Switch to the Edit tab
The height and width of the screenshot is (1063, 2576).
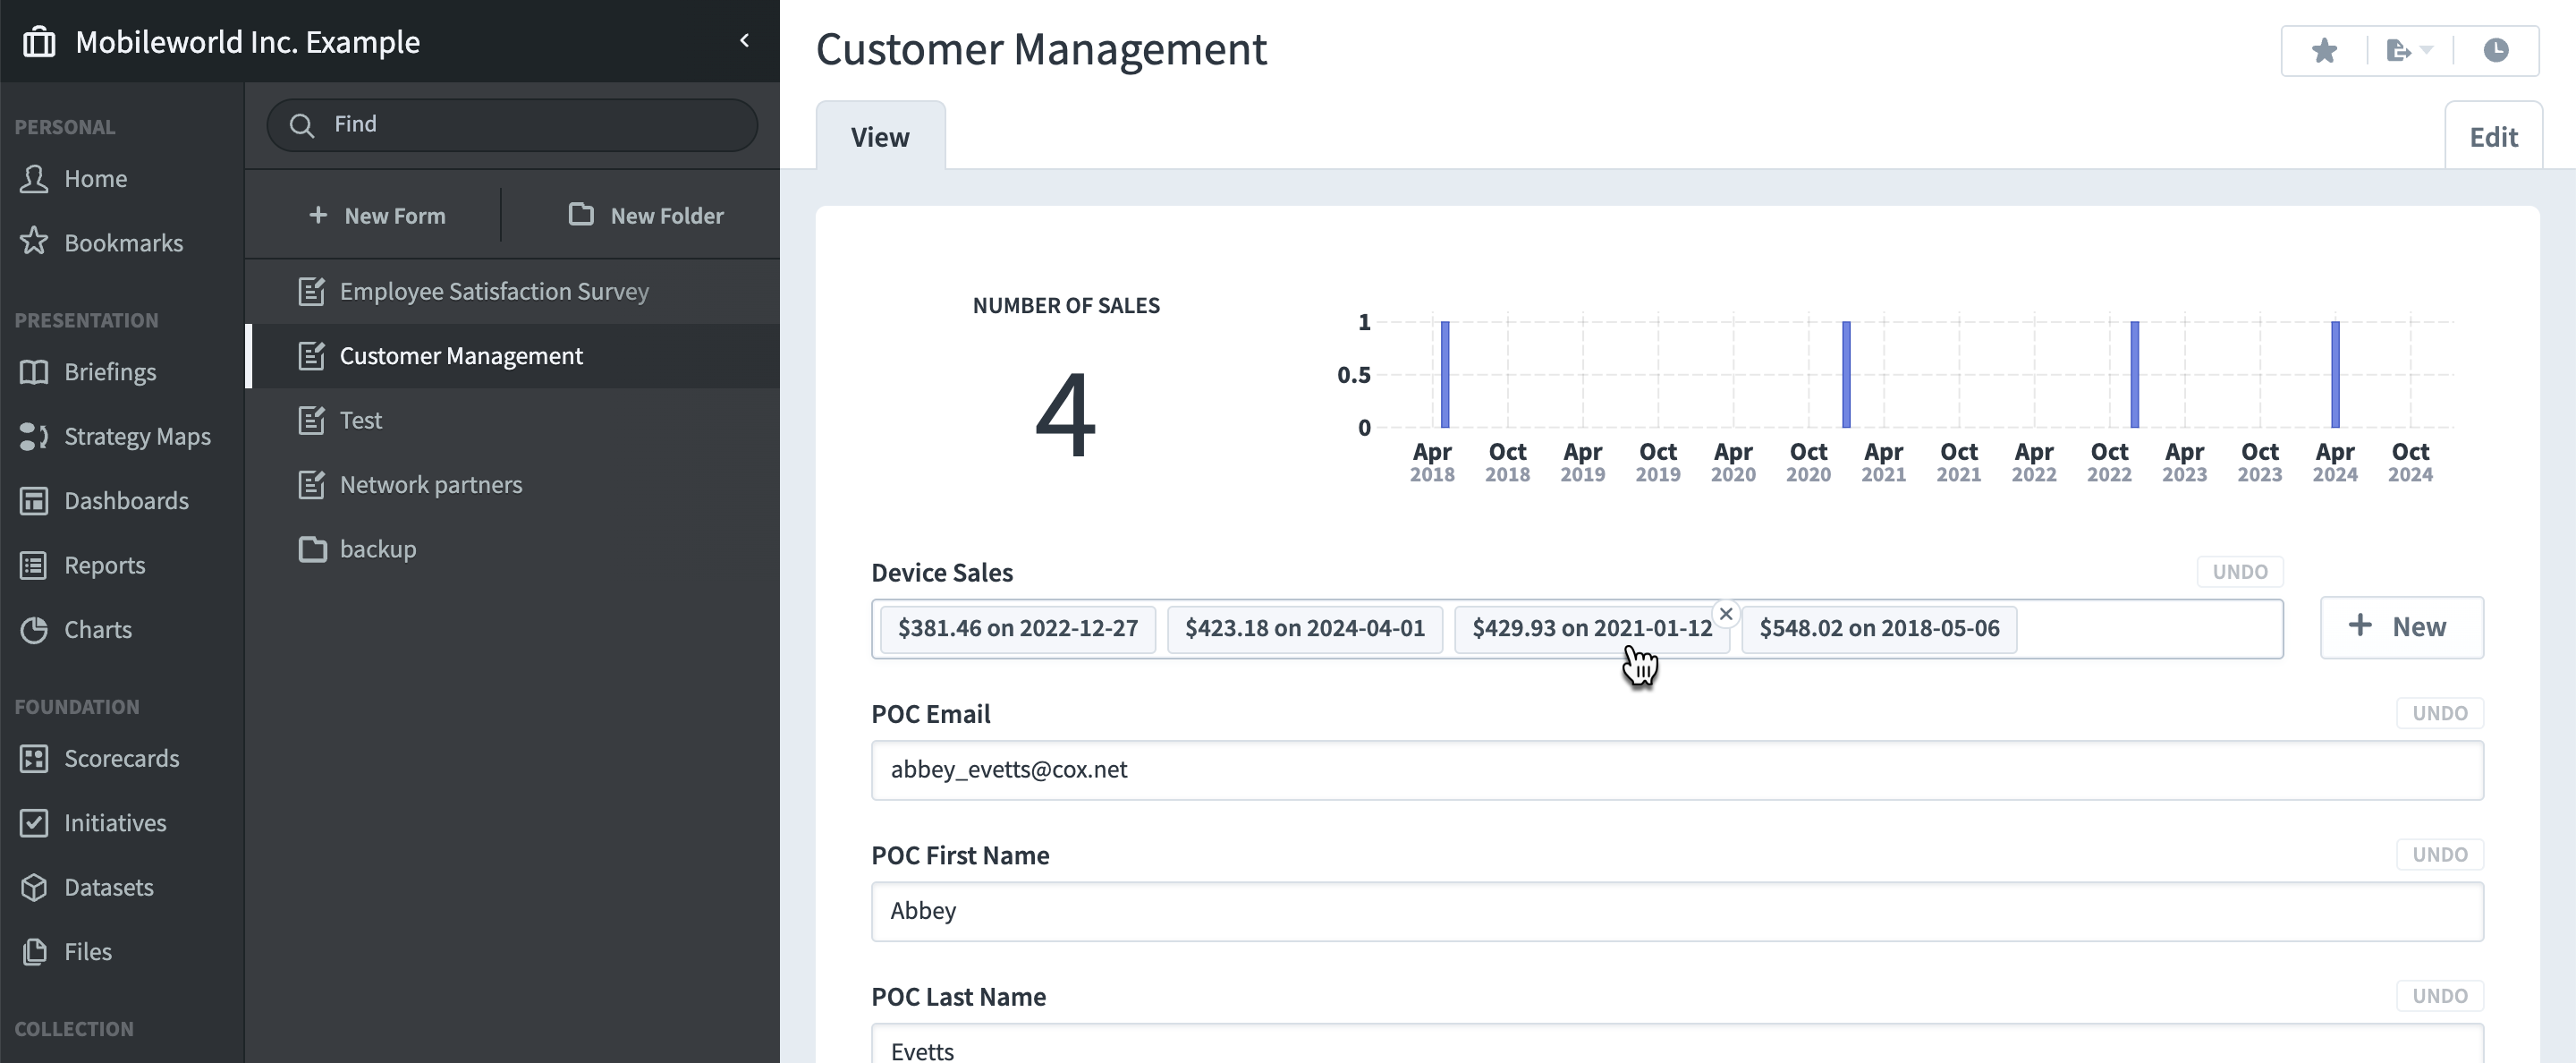pyautogui.click(x=2493, y=136)
